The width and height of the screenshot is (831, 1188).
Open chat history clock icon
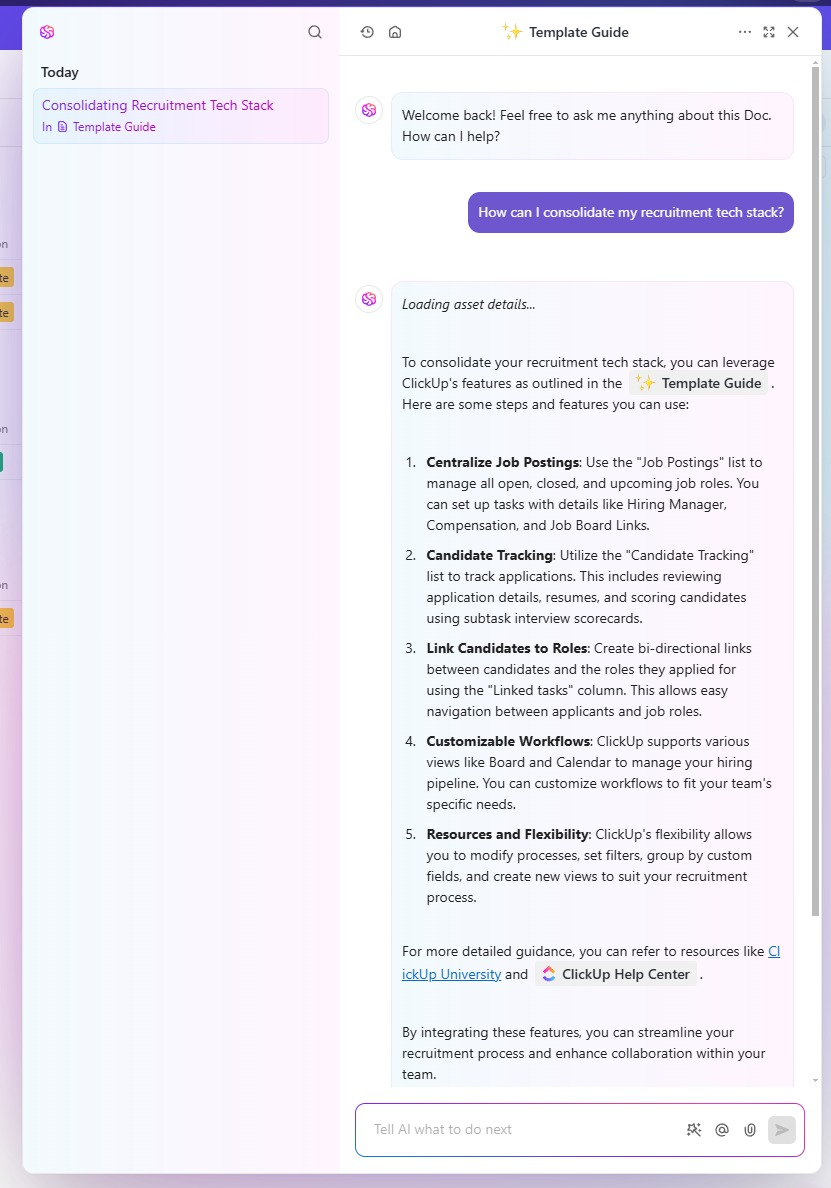click(x=367, y=32)
